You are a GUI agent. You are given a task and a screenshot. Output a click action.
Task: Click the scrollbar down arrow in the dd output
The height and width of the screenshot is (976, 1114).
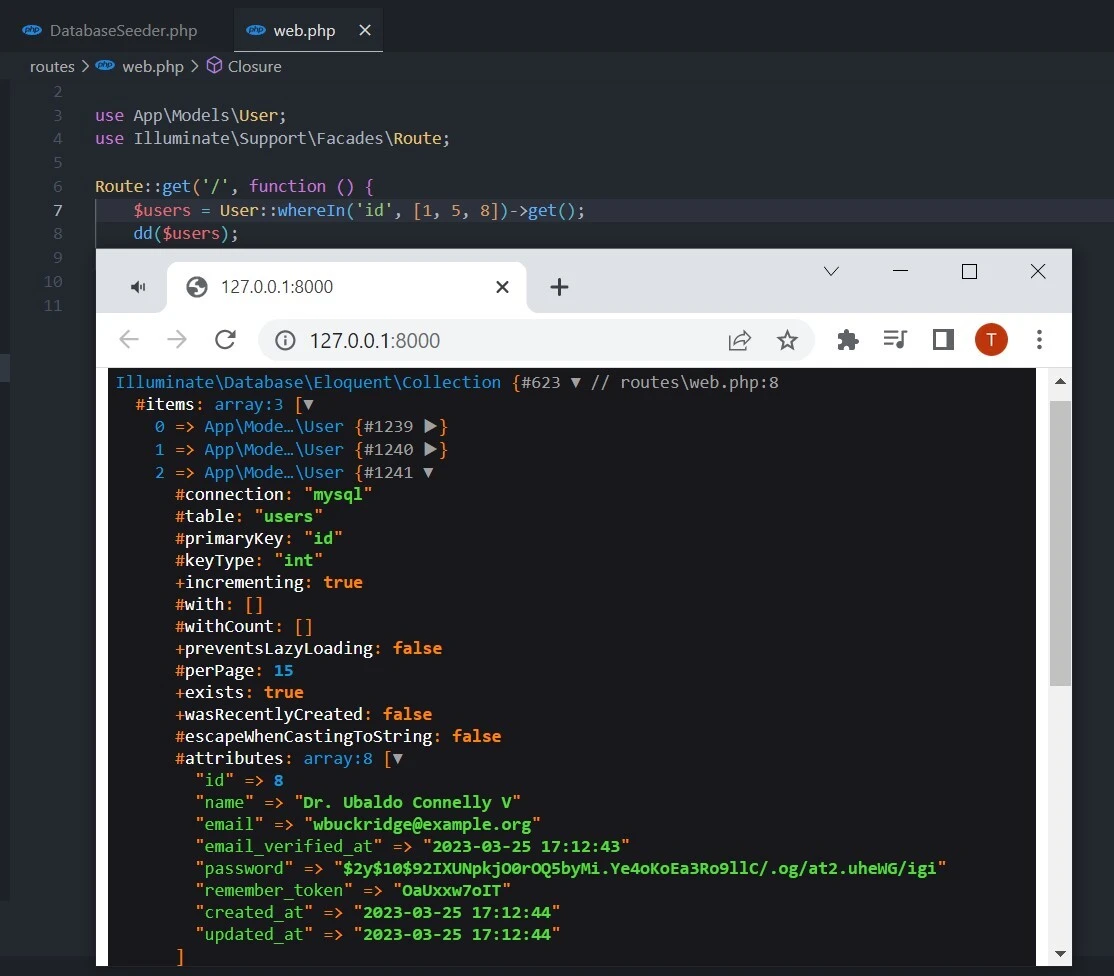click(1061, 953)
